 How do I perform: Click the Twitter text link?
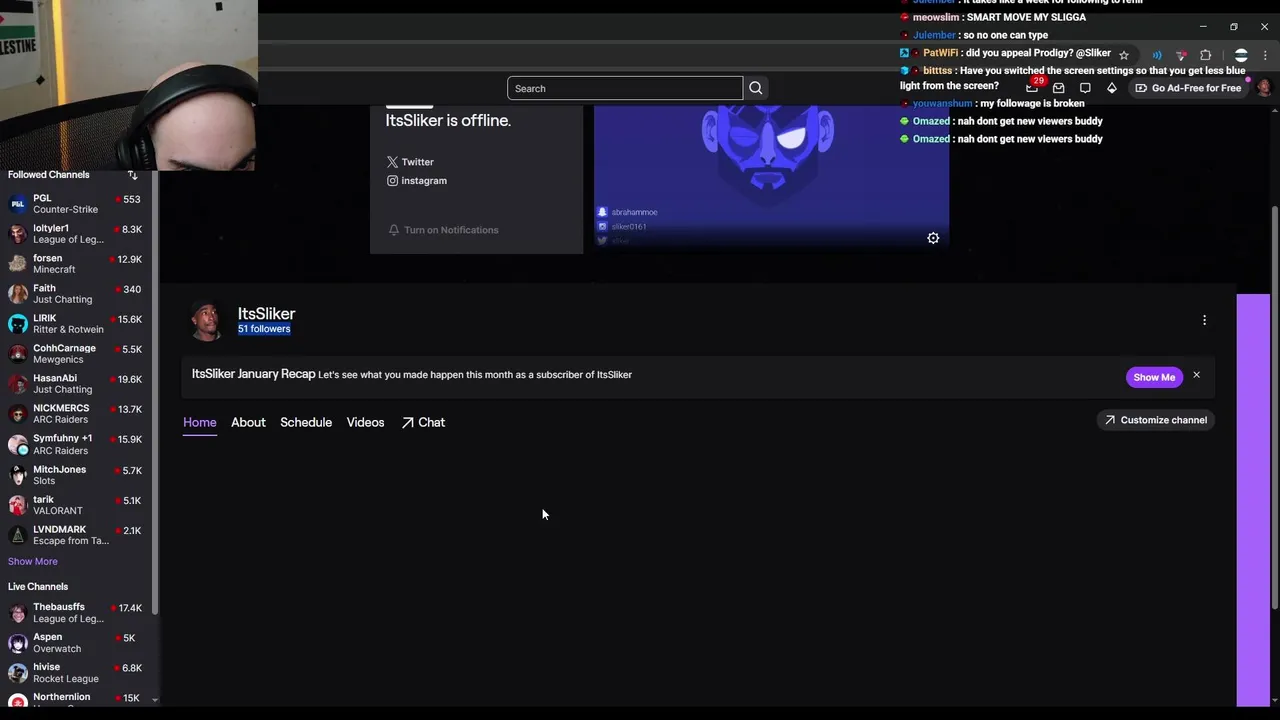[x=418, y=162]
